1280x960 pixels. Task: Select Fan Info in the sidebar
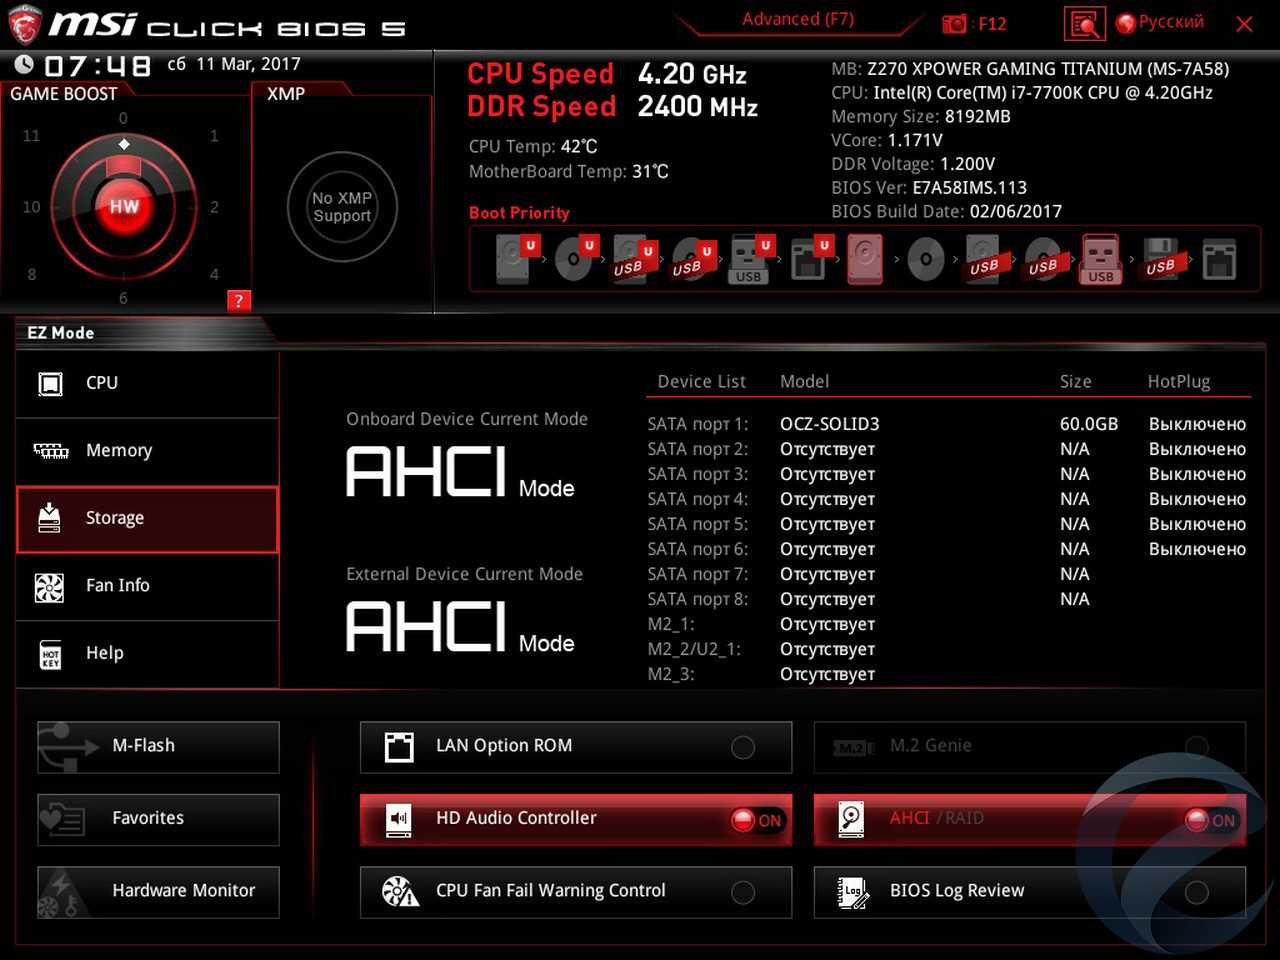(147, 586)
